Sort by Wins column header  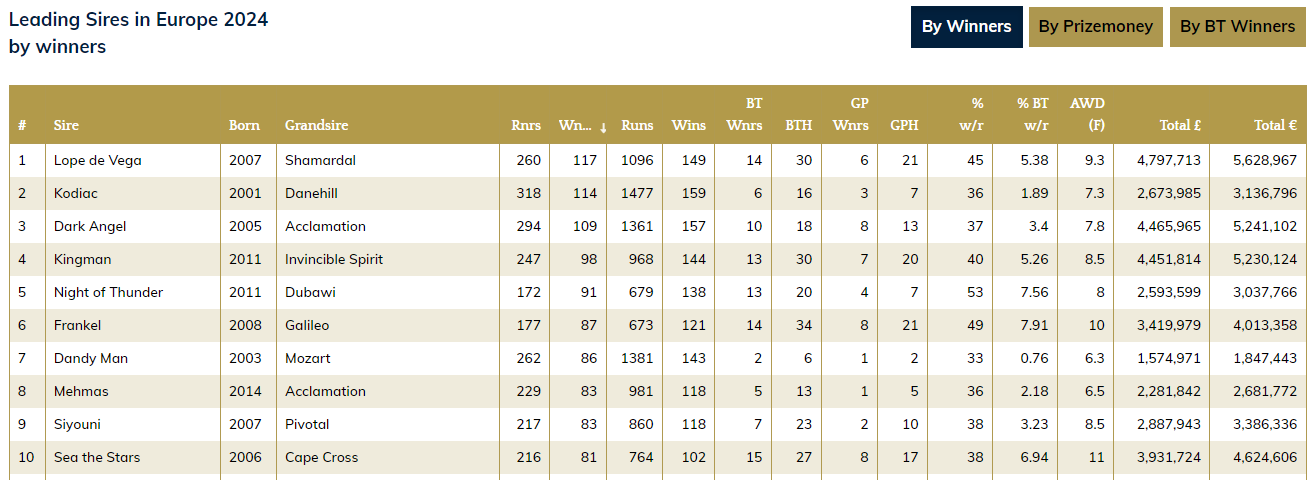[689, 125]
